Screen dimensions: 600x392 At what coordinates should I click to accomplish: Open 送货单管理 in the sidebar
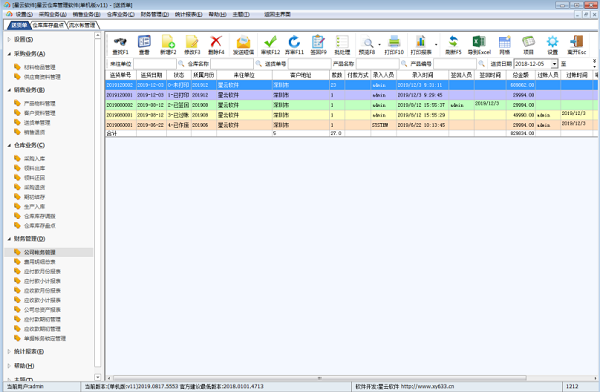coord(37,122)
